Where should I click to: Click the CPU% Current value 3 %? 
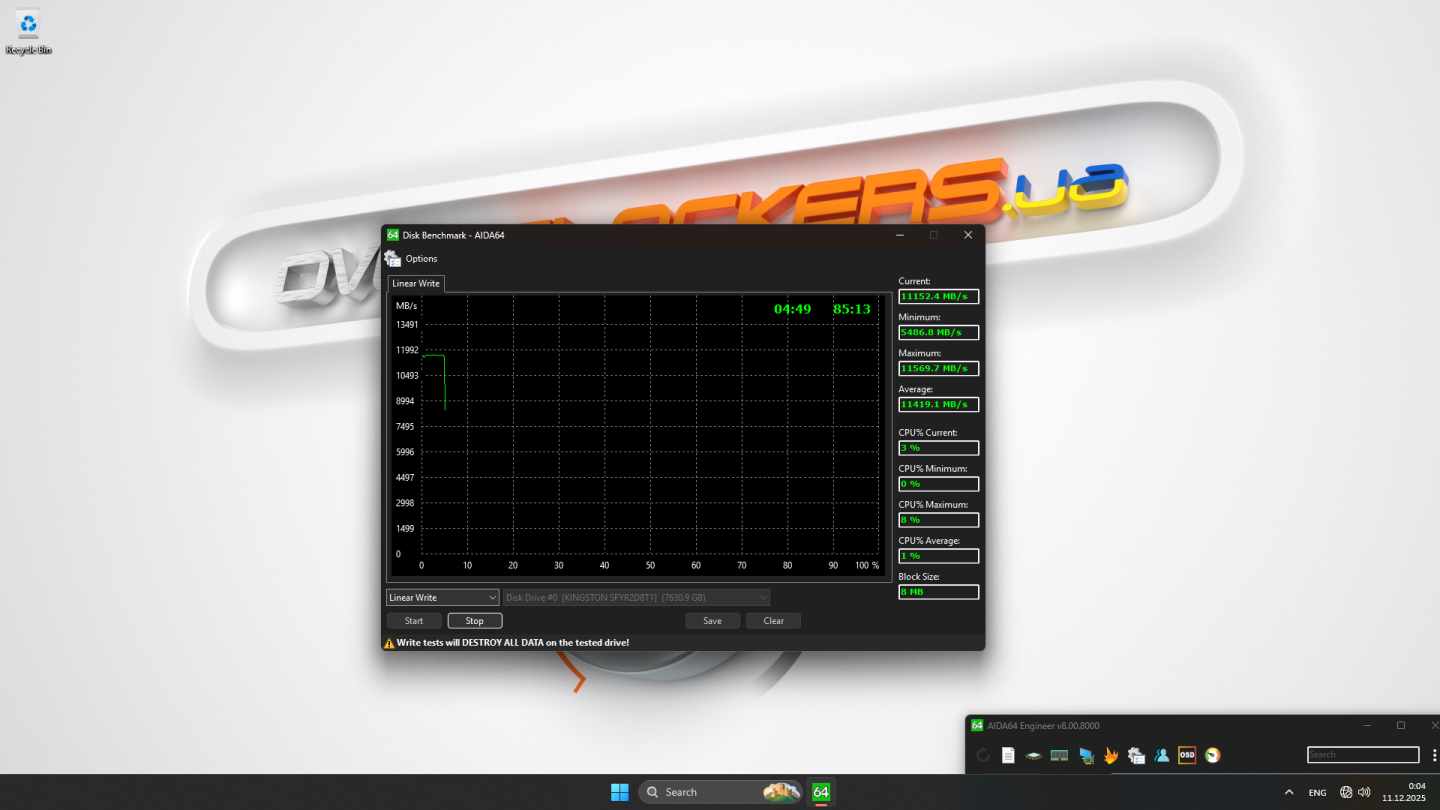938,448
